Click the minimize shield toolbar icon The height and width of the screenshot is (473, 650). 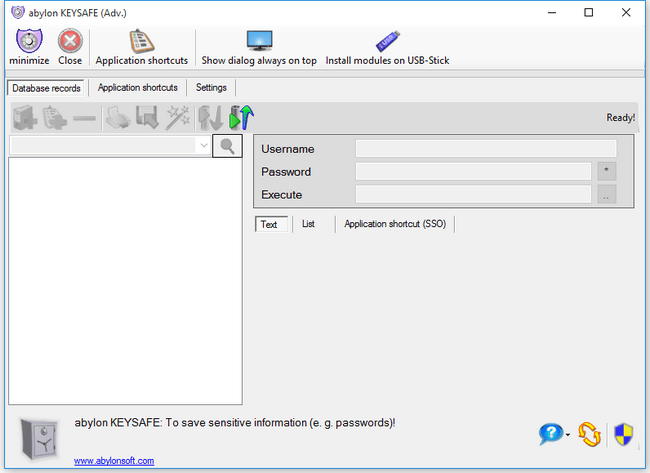pyautogui.click(x=29, y=41)
